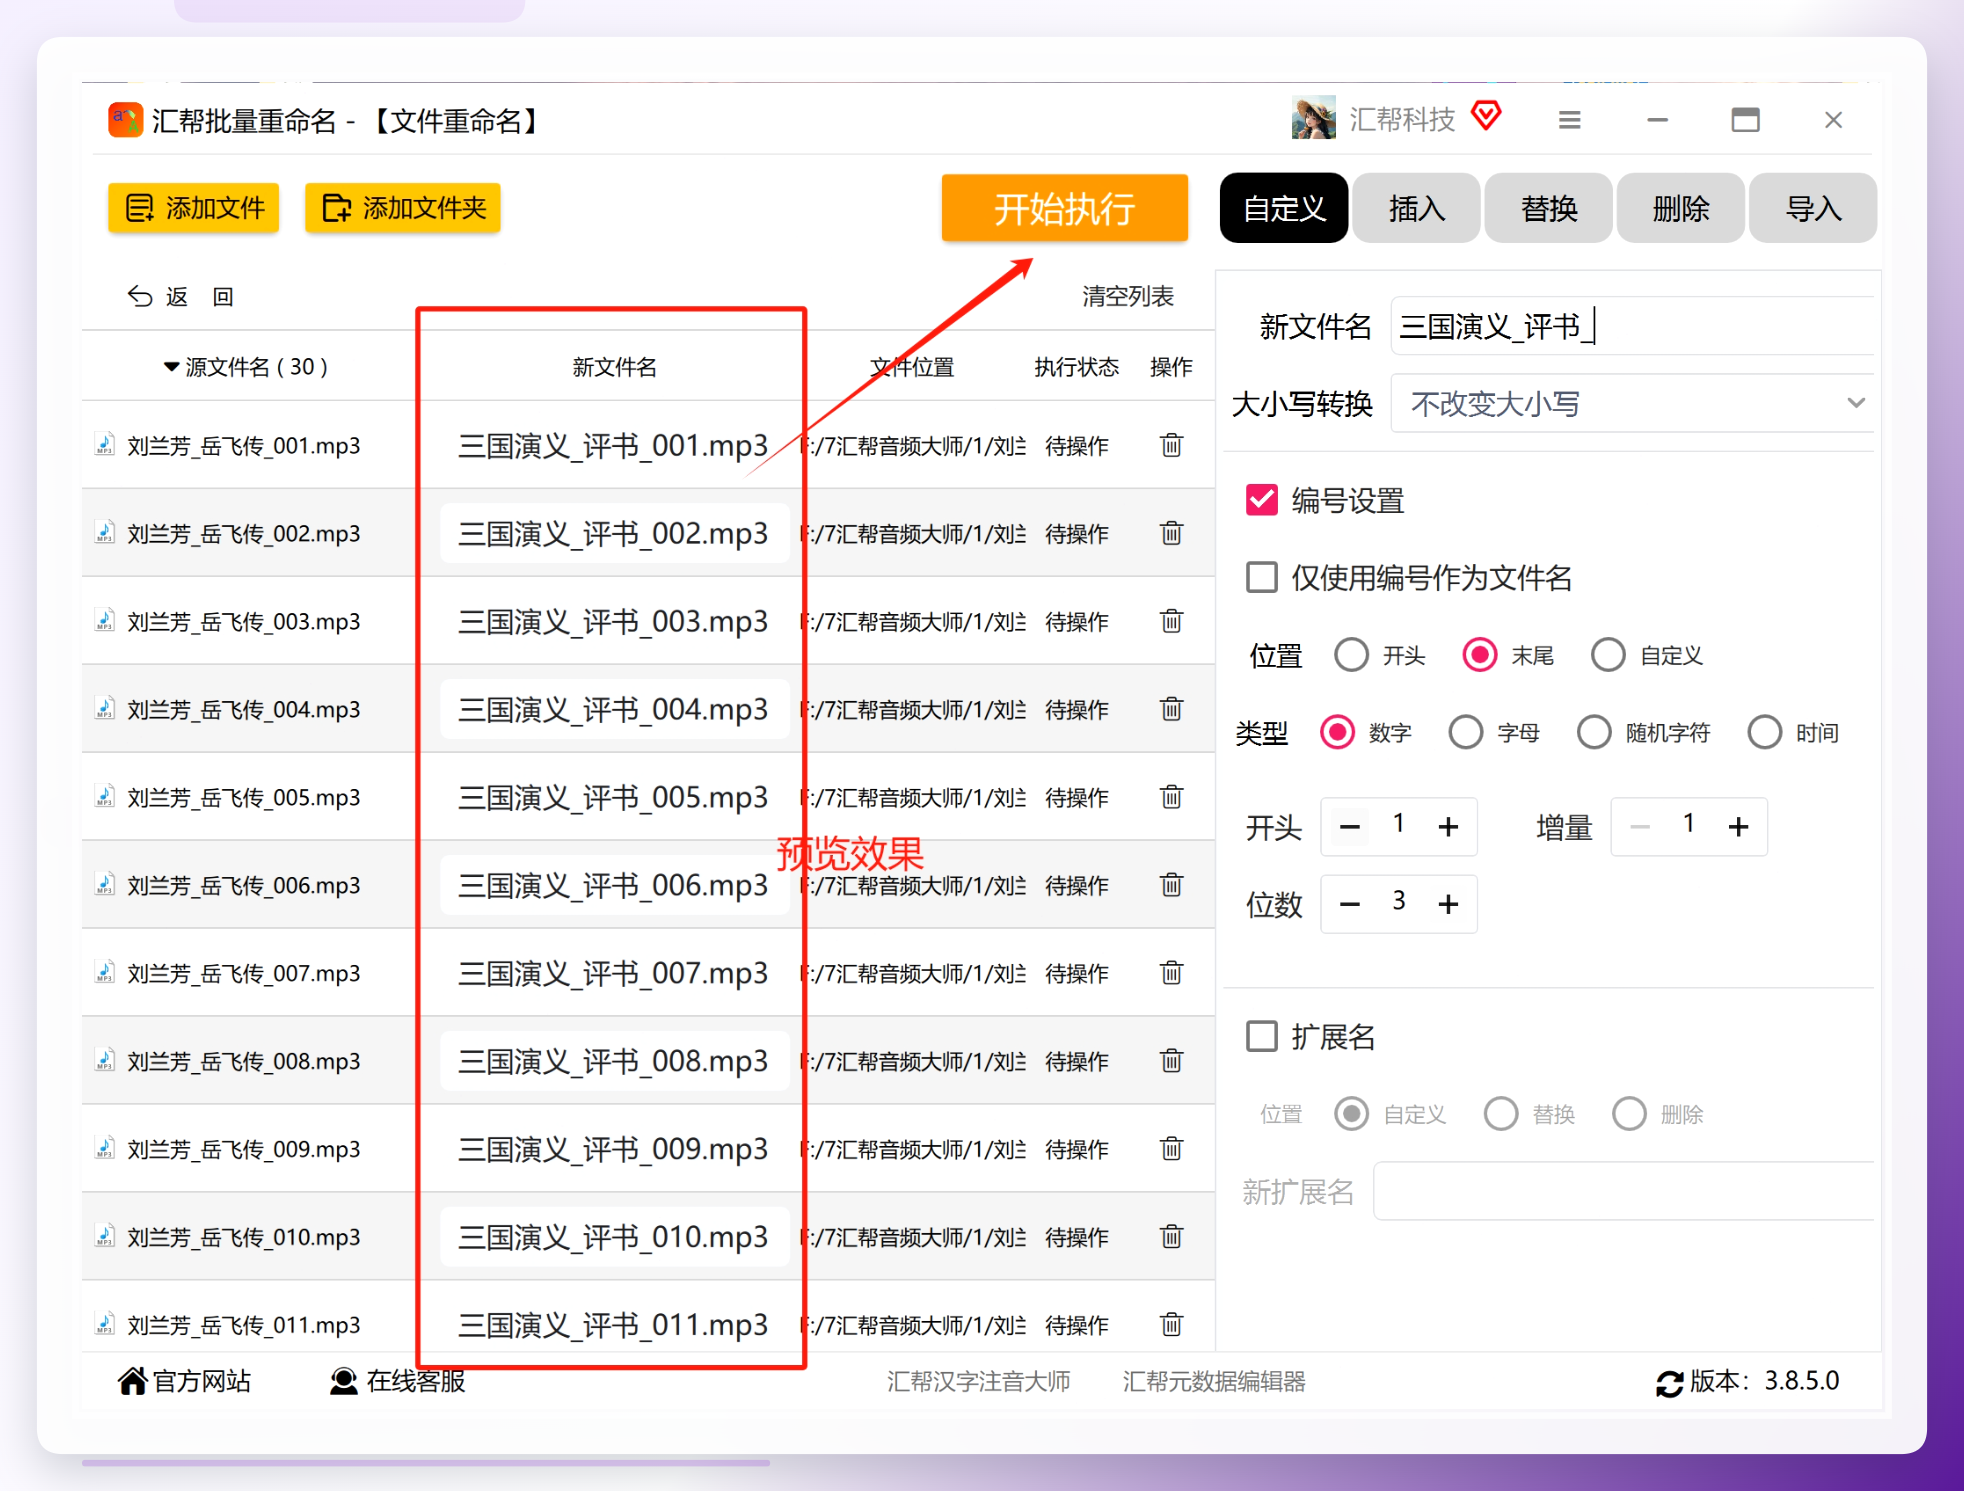The height and width of the screenshot is (1491, 1964).
Task: Select 开头 position radio button
Action: (1351, 655)
